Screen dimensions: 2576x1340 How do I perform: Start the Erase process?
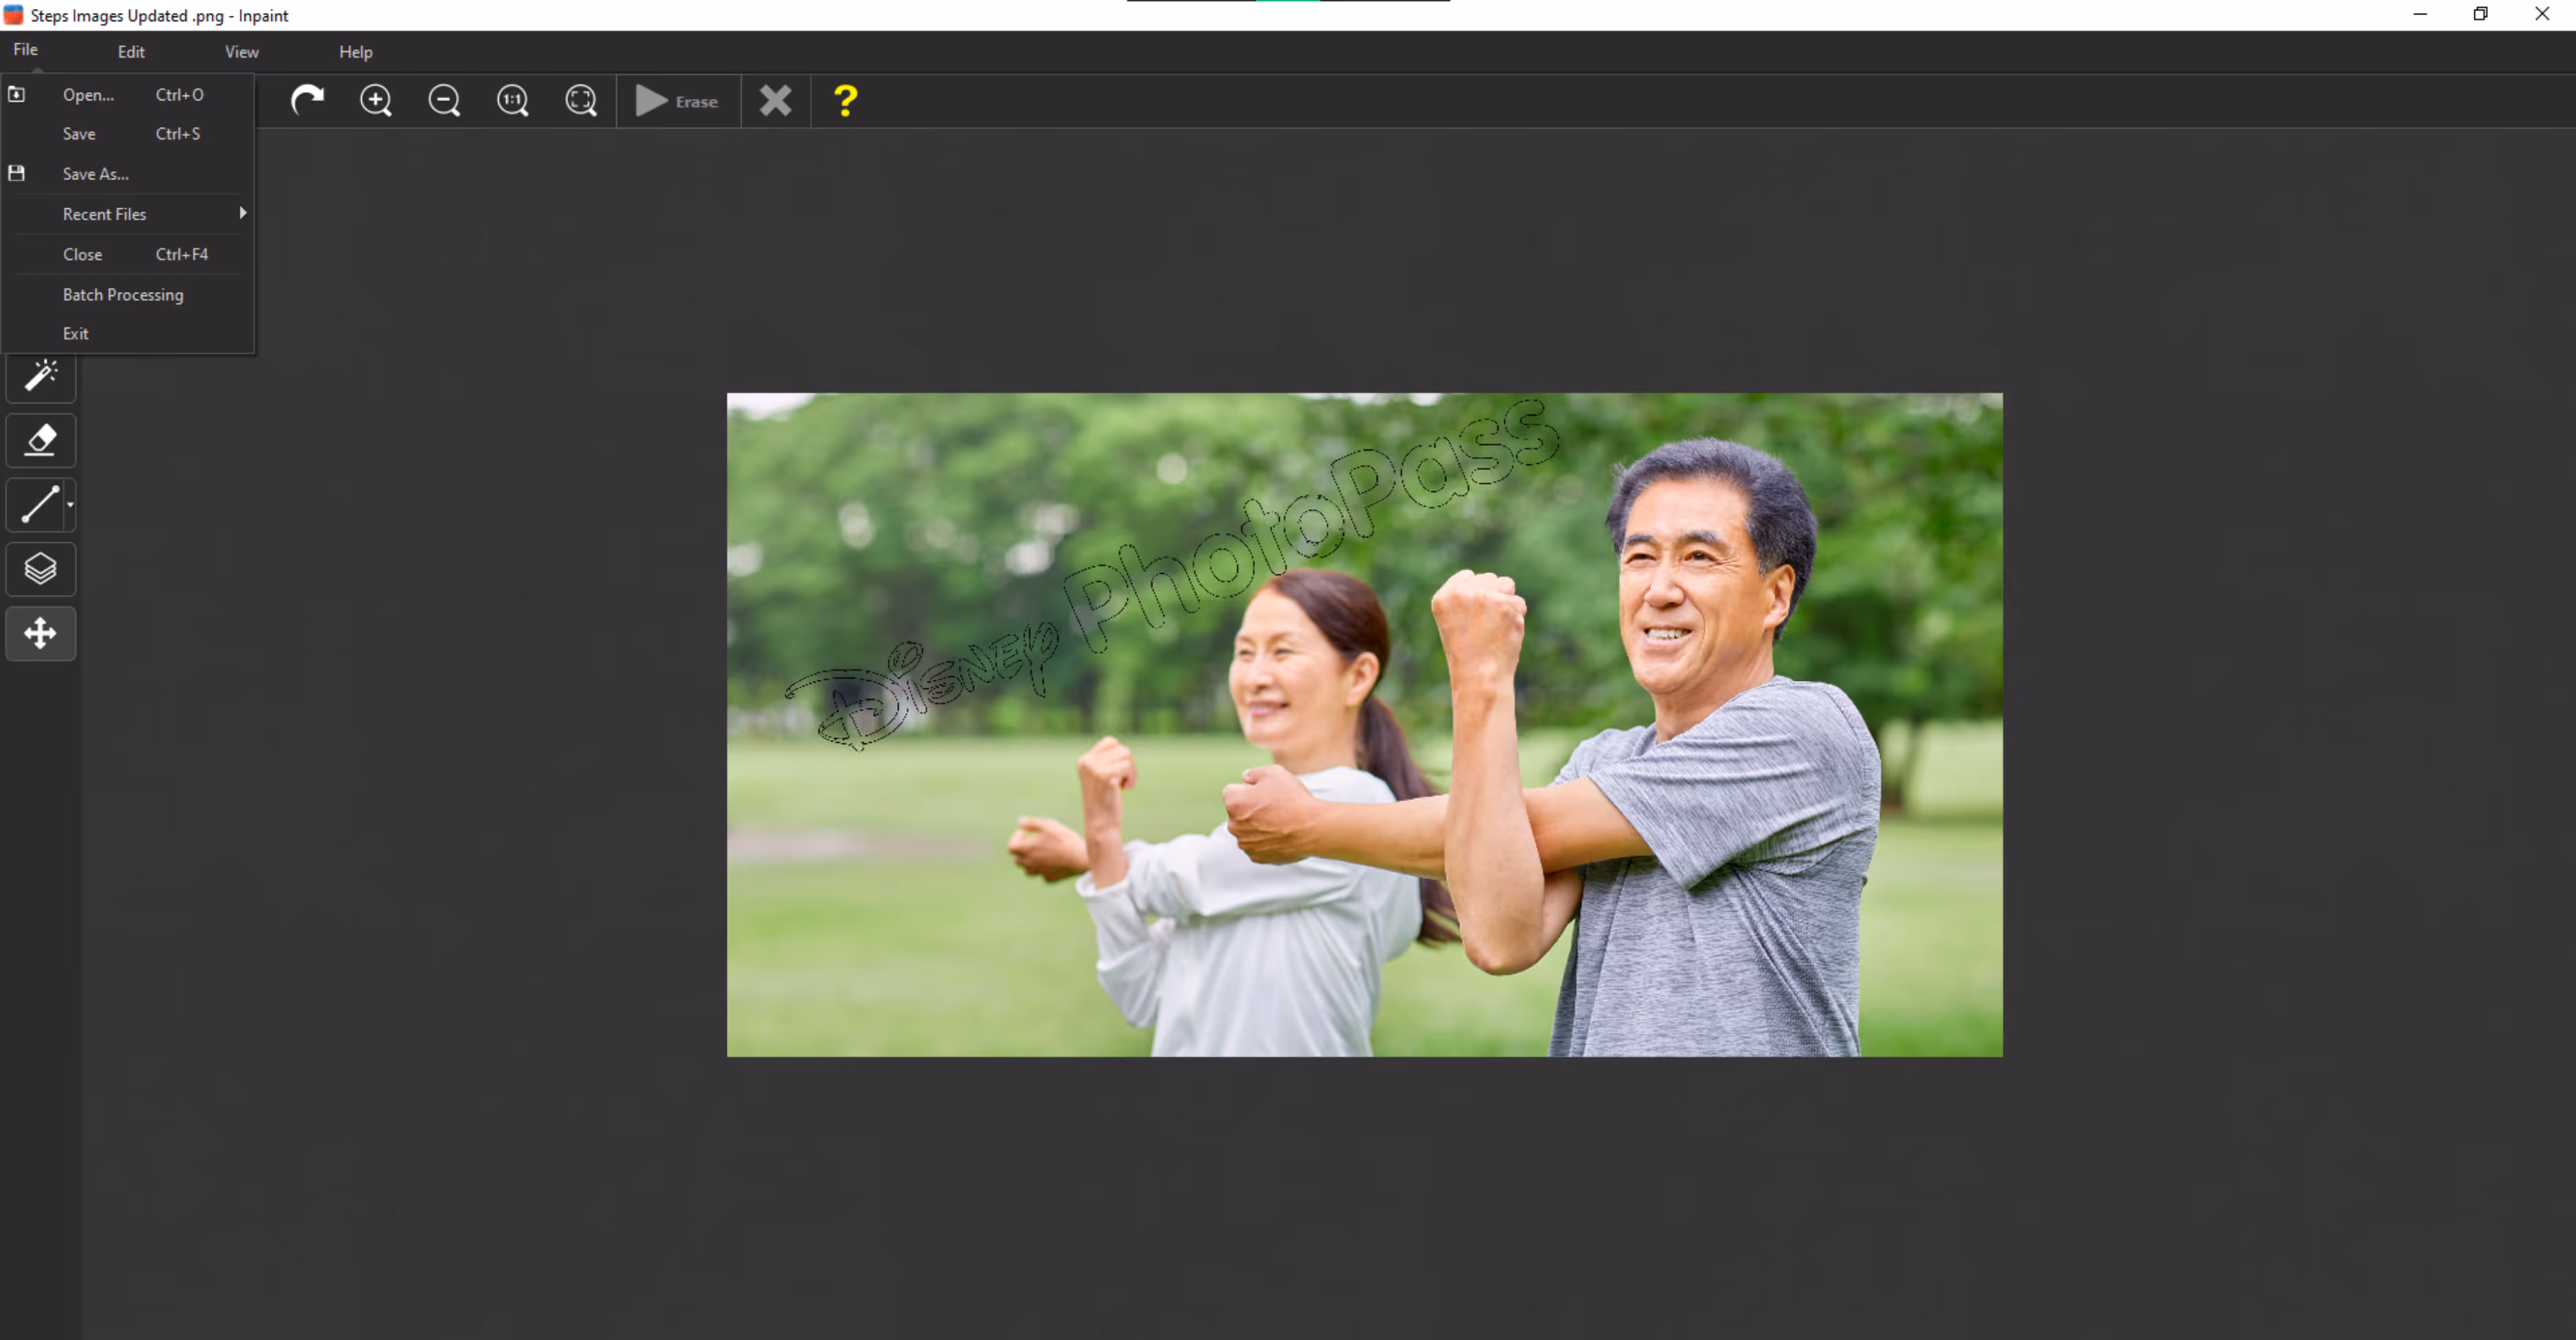point(677,101)
